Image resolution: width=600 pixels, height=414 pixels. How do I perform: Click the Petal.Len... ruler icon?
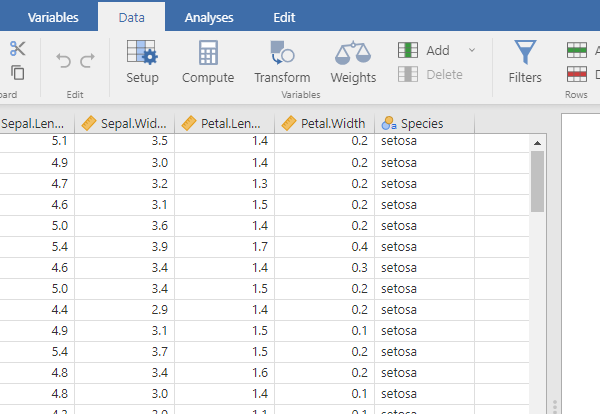coord(189,123)
